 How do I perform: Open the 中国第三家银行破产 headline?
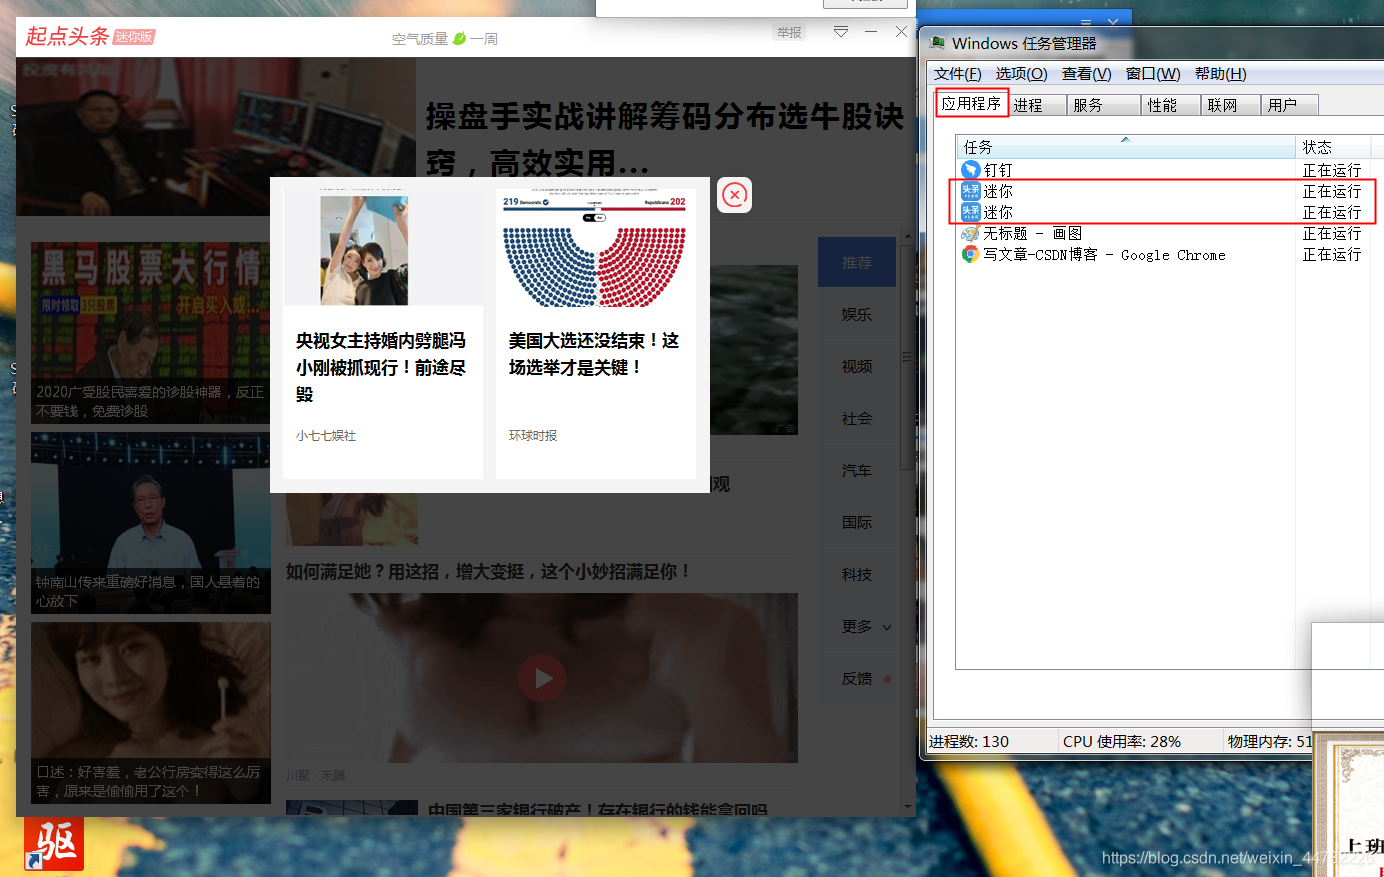pyautogui.click(x=597, y=809)
